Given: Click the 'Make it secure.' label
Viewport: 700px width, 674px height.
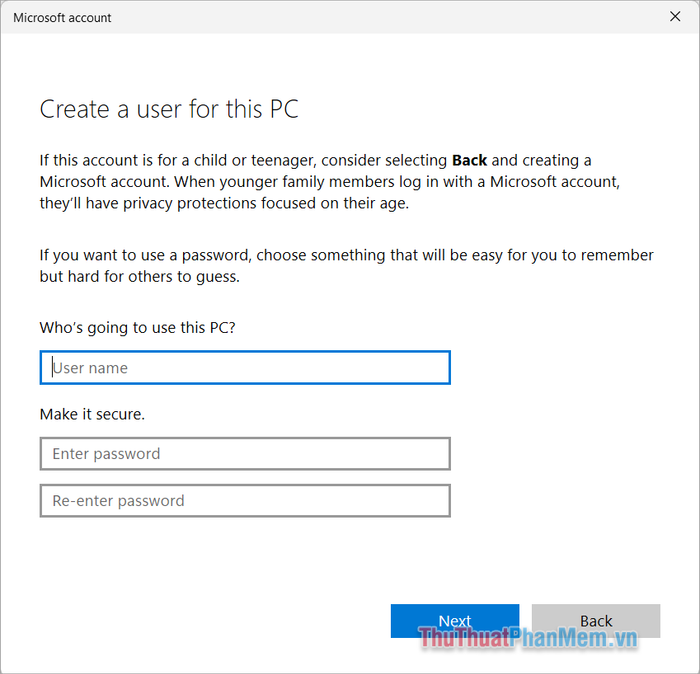Looking at the screenshot, I should point(92,414).
